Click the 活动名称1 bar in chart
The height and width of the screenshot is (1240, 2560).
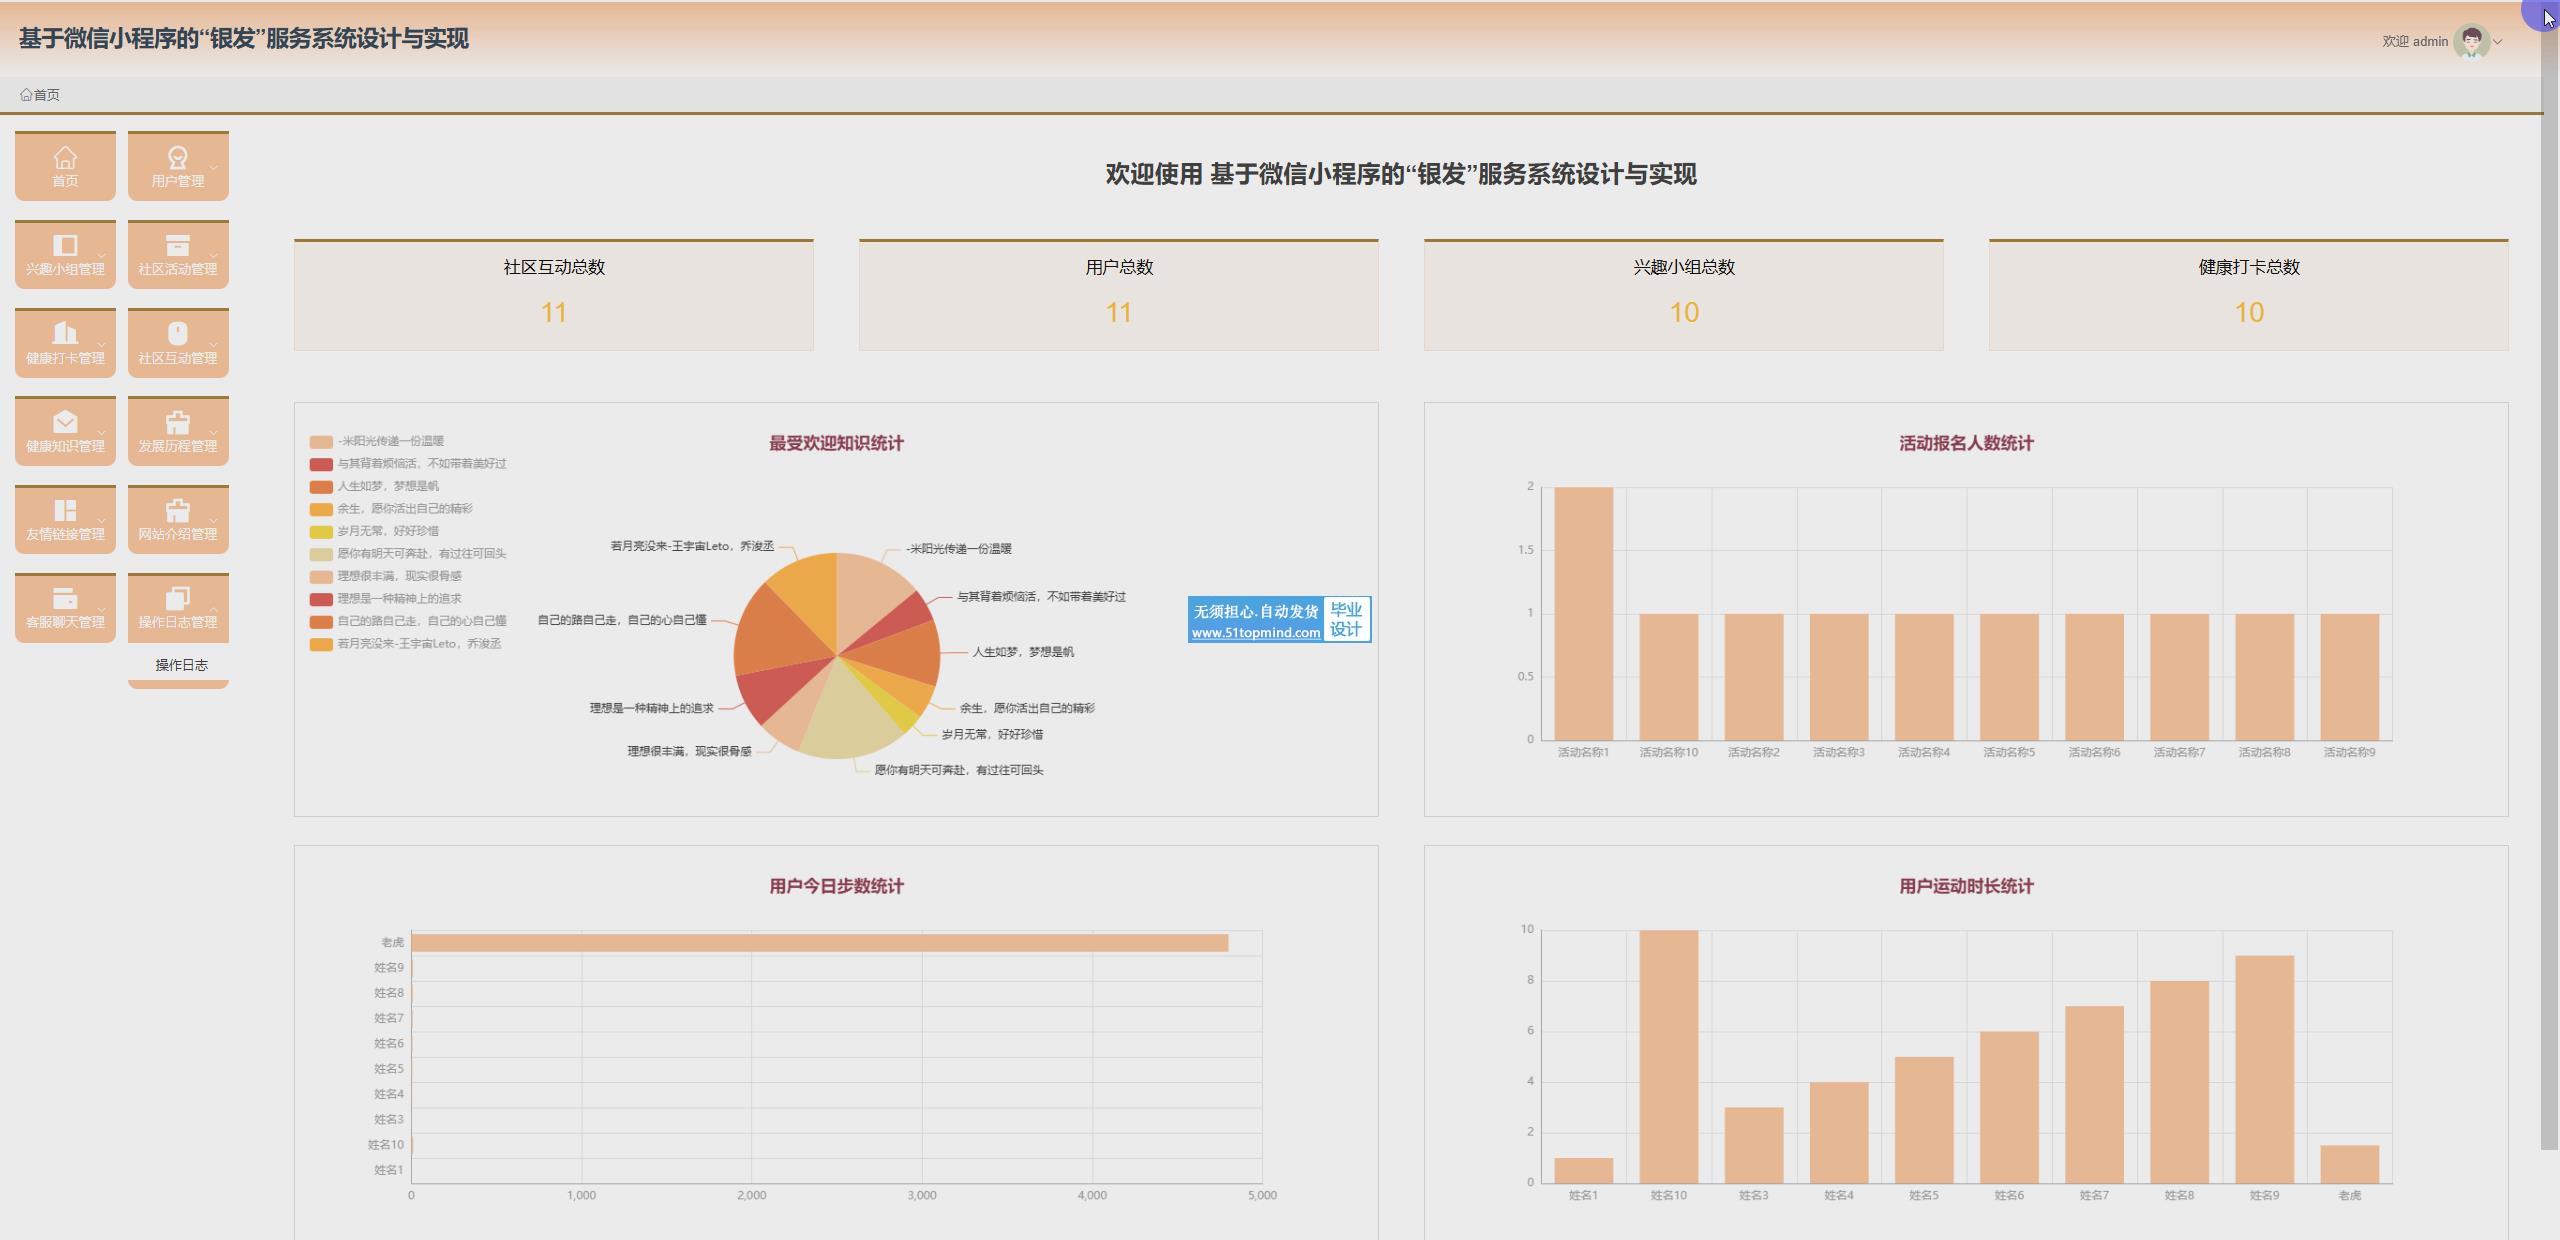(1583, 614)
